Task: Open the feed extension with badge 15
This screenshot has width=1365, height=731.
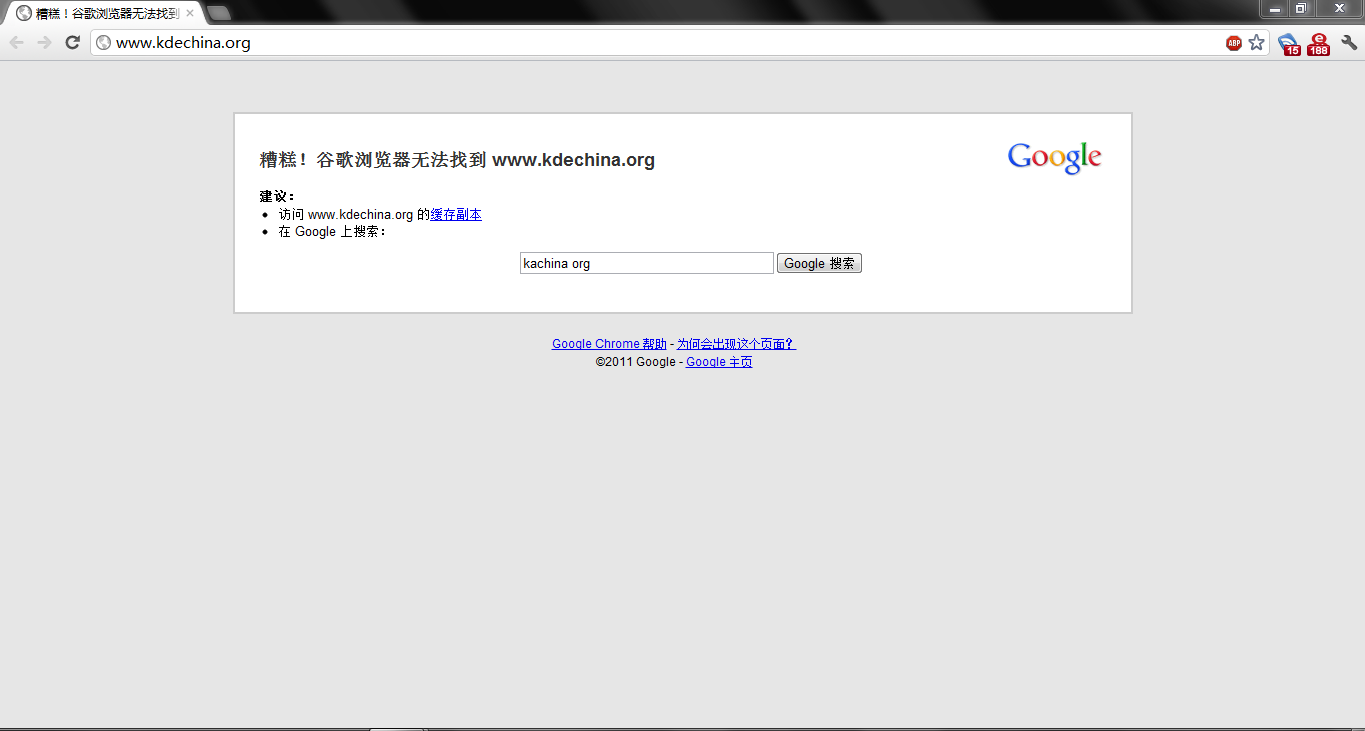Action: [1289, 44]
